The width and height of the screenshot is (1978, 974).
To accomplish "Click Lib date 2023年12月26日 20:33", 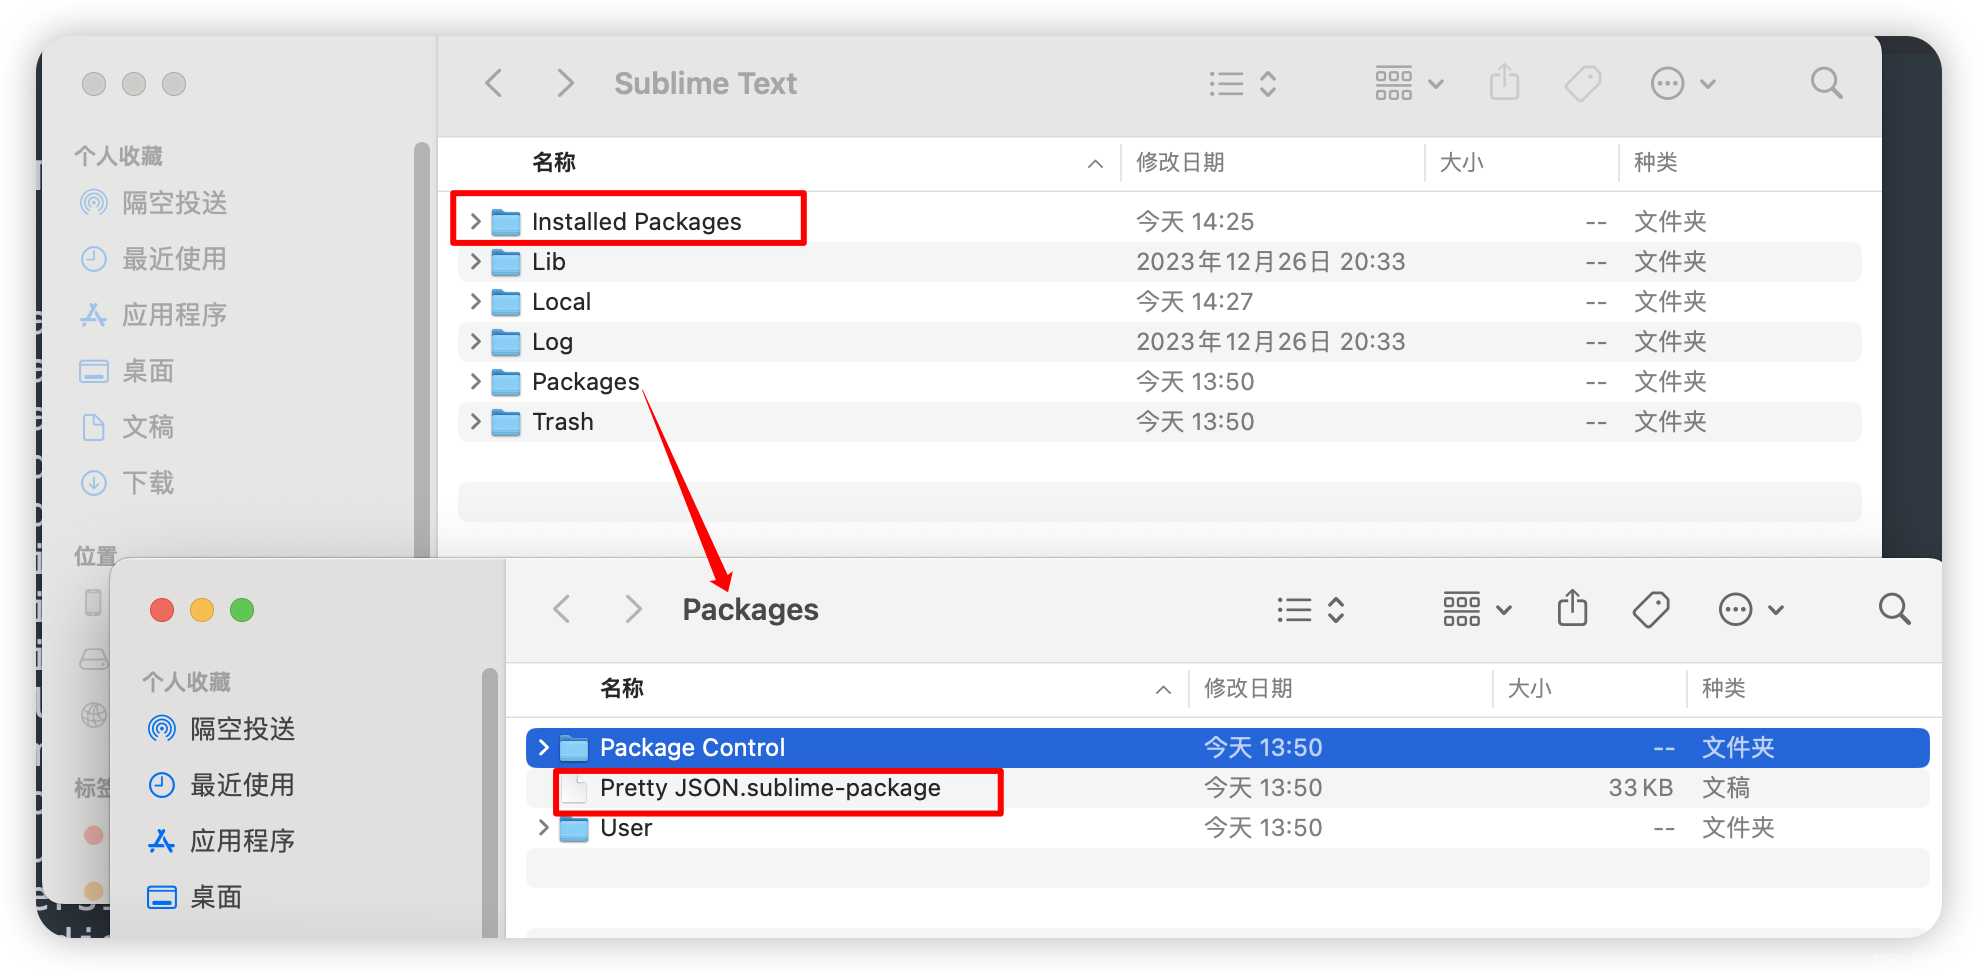I will (1271, 261).
